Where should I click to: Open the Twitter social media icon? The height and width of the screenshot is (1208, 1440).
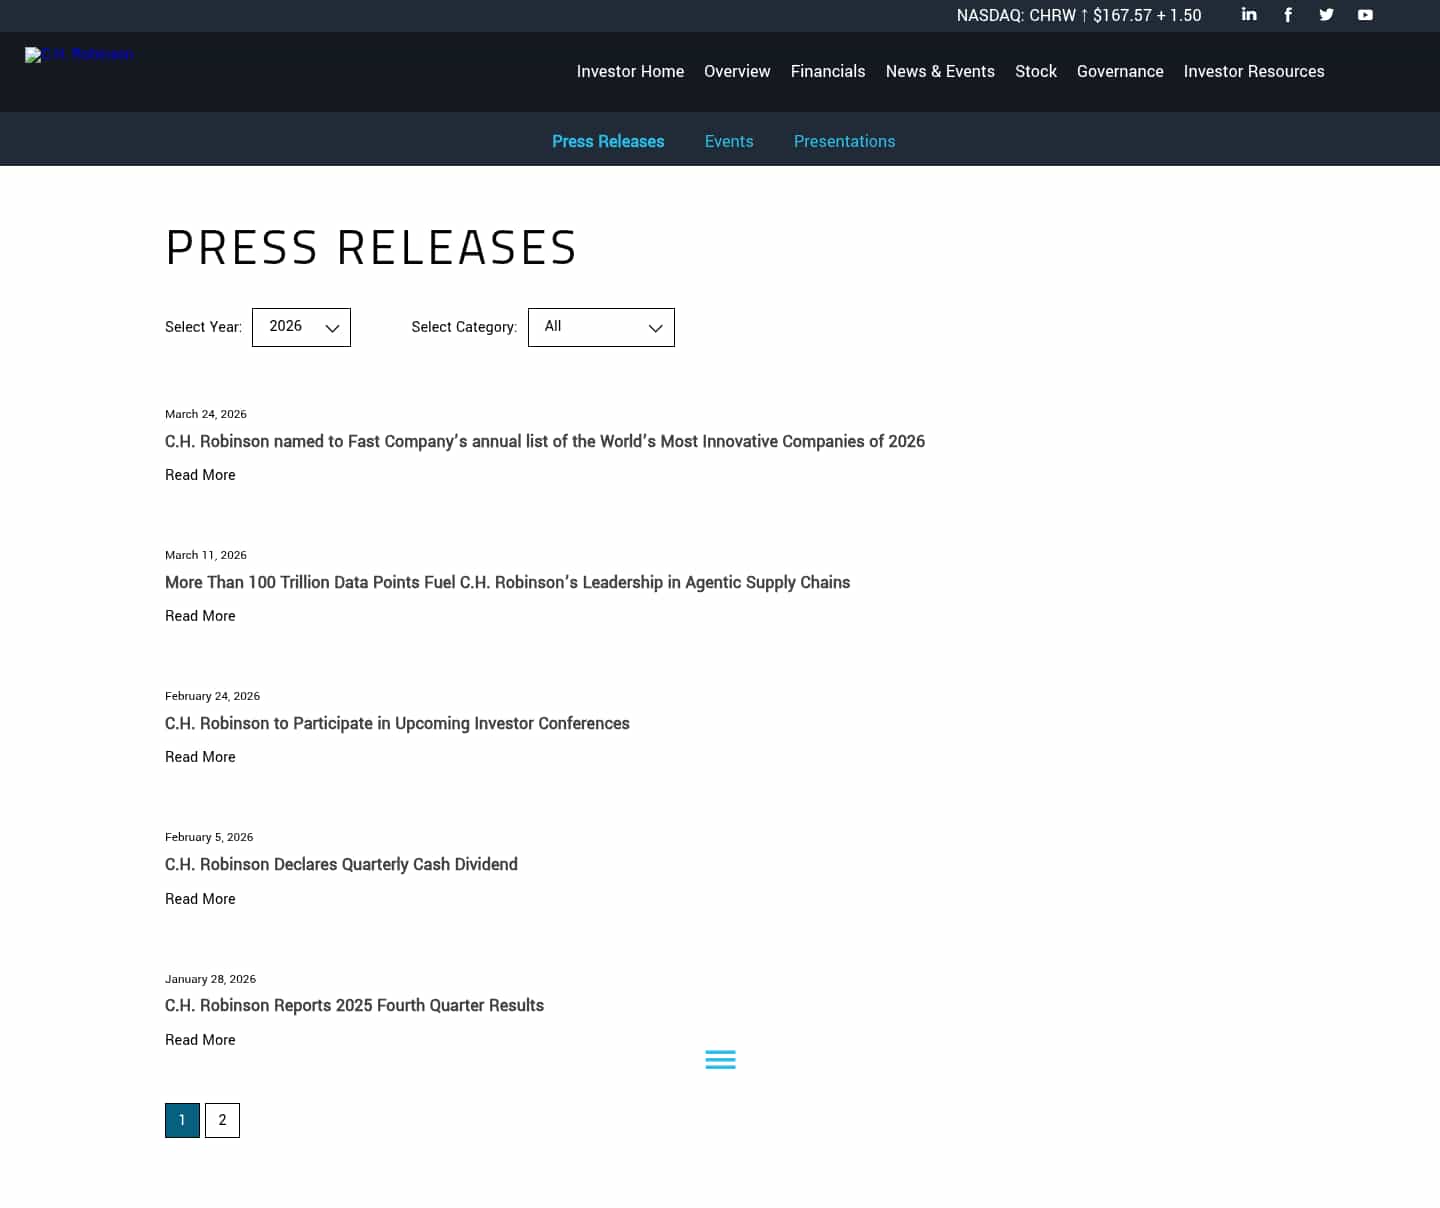pos(1326,15)
